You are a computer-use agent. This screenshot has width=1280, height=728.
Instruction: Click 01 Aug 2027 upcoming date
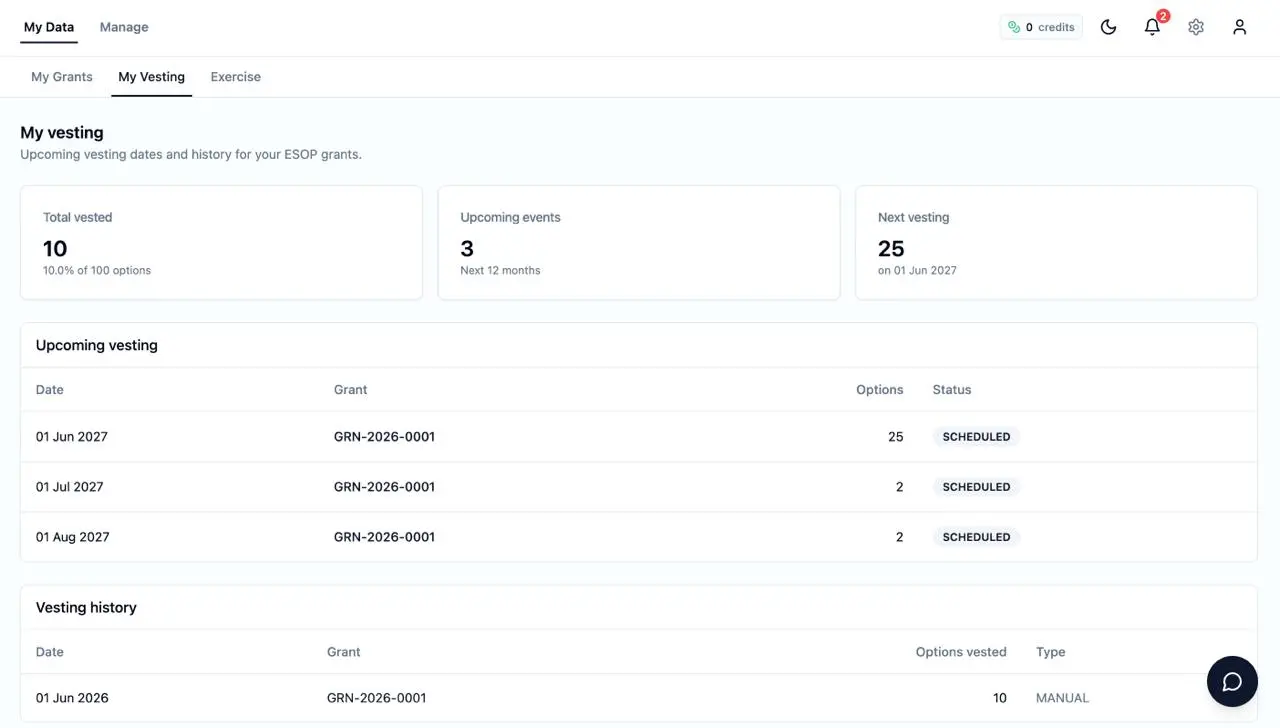tap(73, 537)
